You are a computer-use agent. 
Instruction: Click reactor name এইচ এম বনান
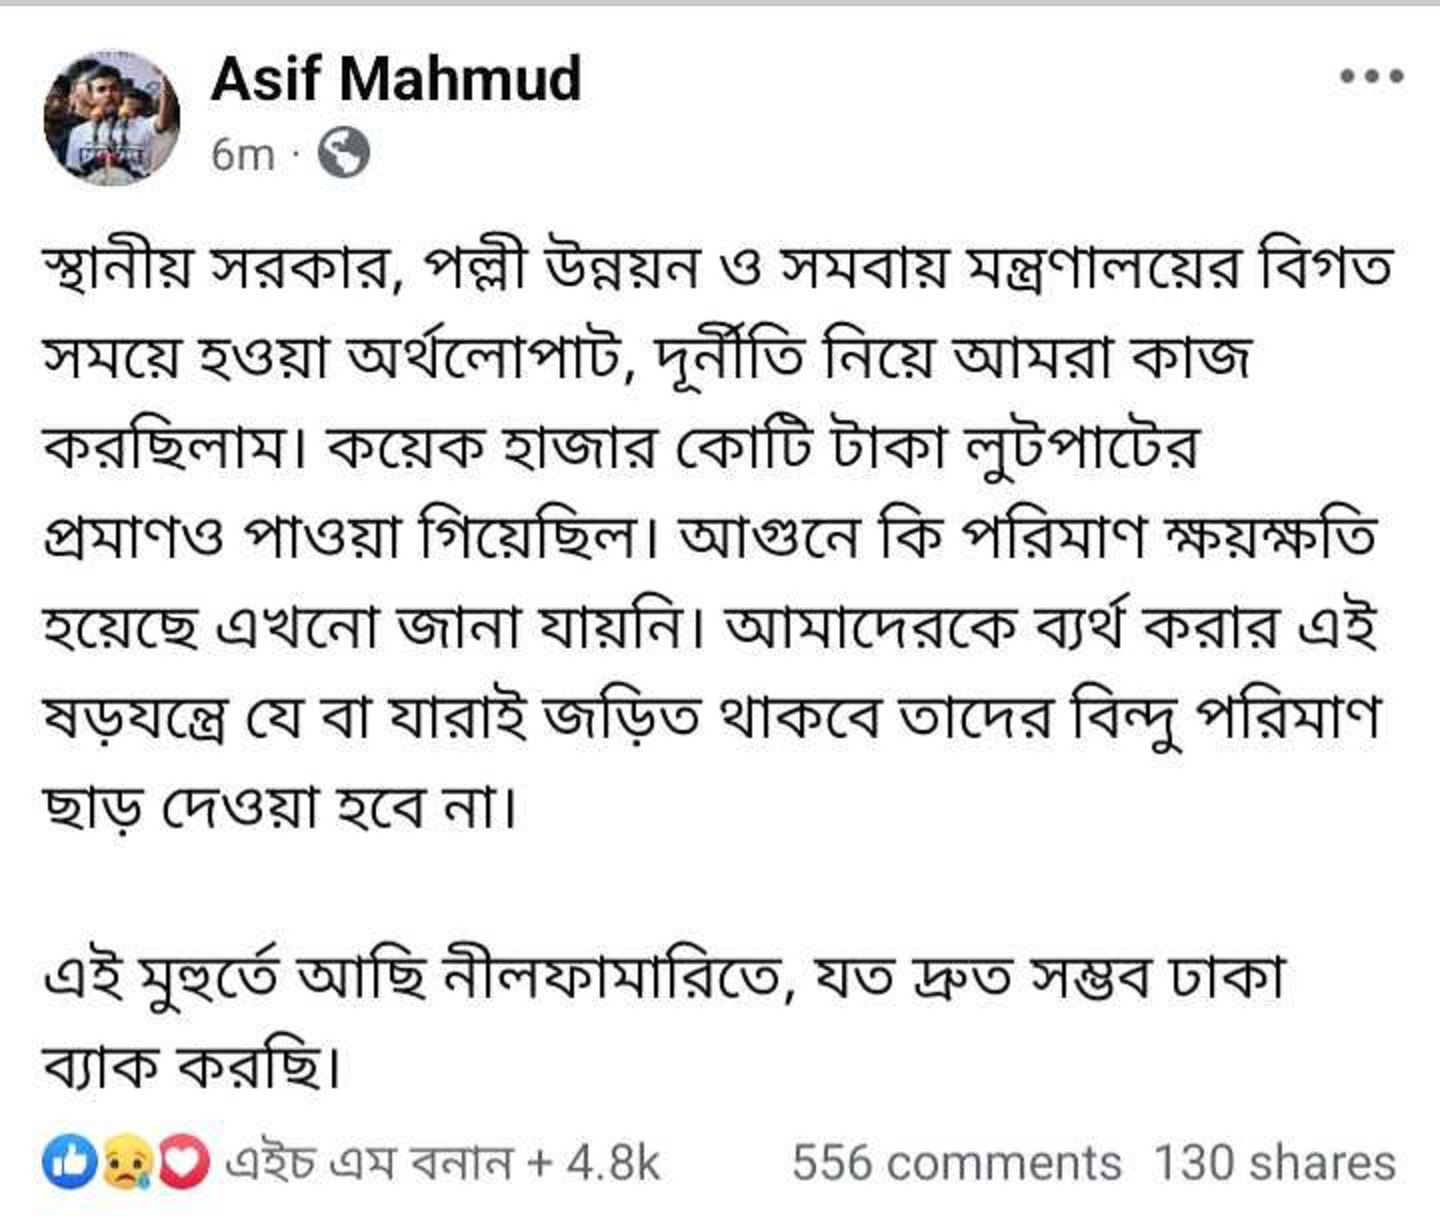click(368, 1163)
